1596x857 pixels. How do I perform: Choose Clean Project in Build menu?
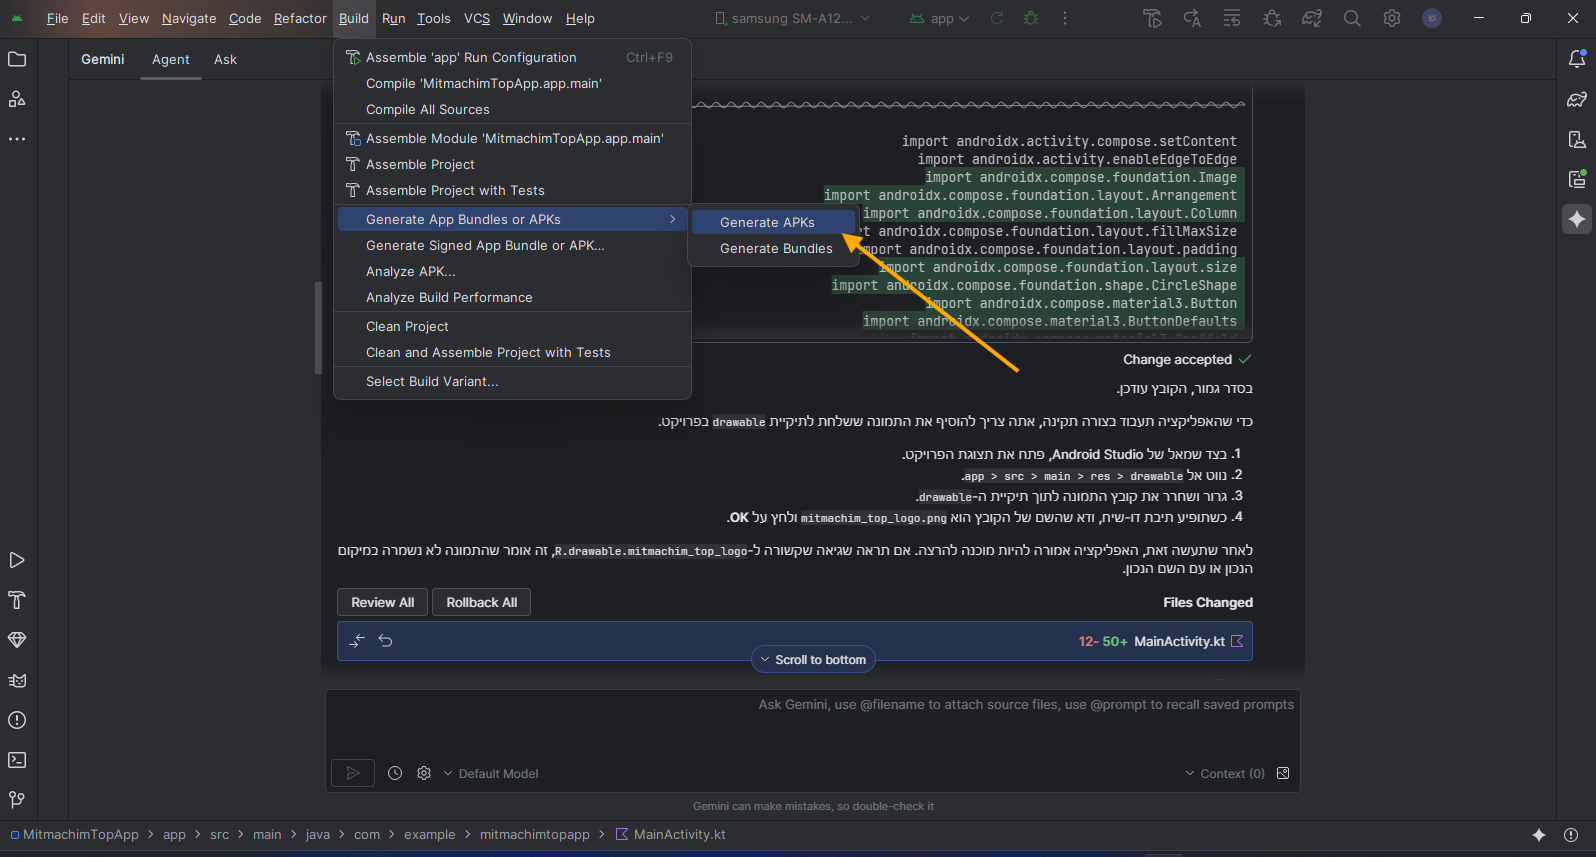(x=407, y=326)
